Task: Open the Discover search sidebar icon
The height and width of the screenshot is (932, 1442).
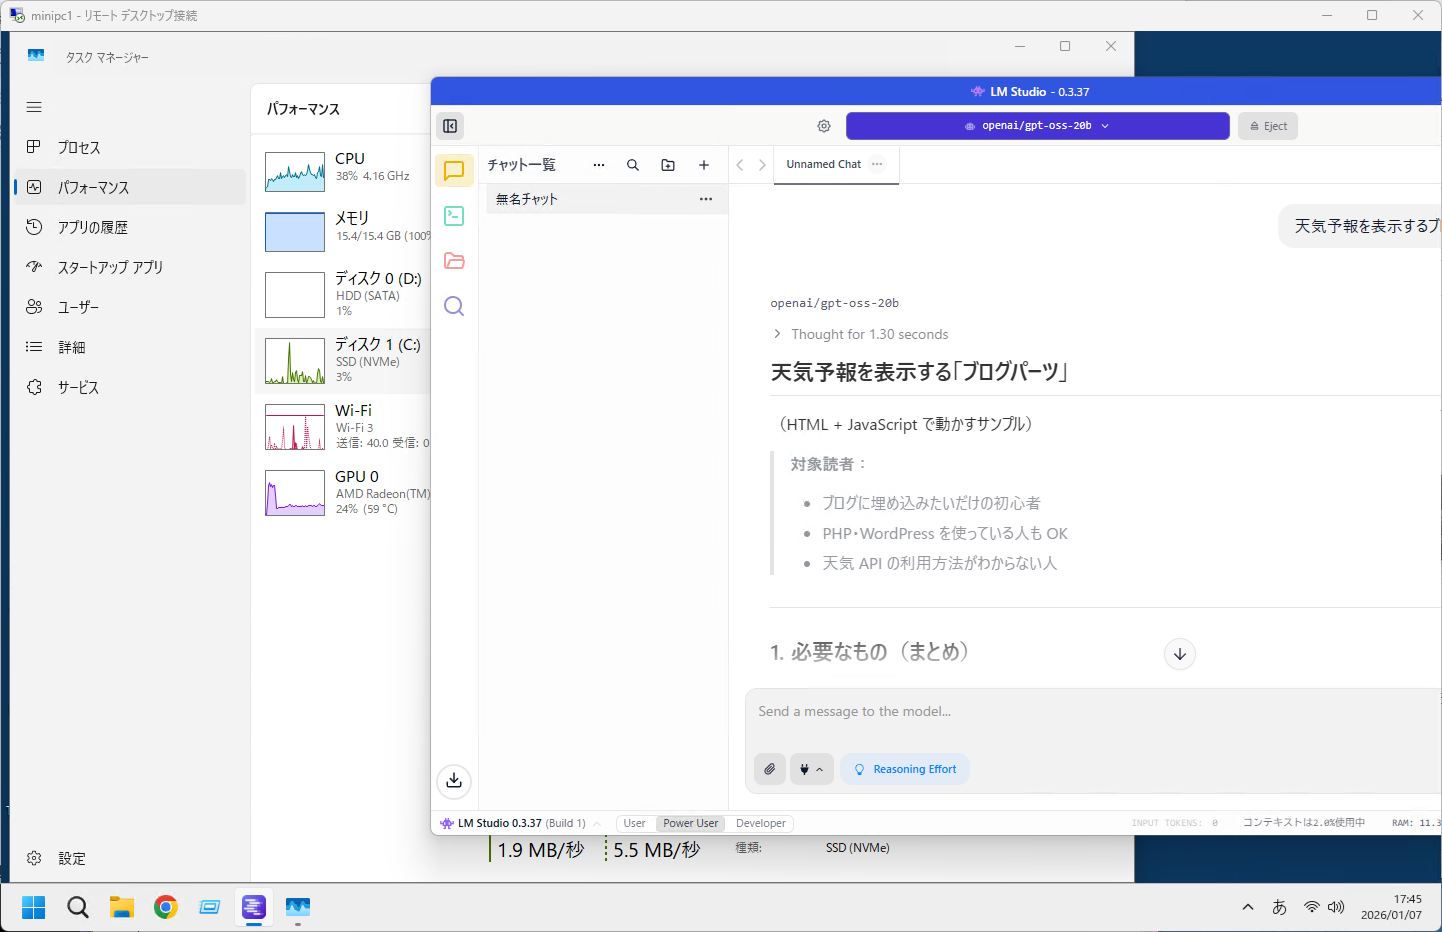Action: (x=454, y=306)
